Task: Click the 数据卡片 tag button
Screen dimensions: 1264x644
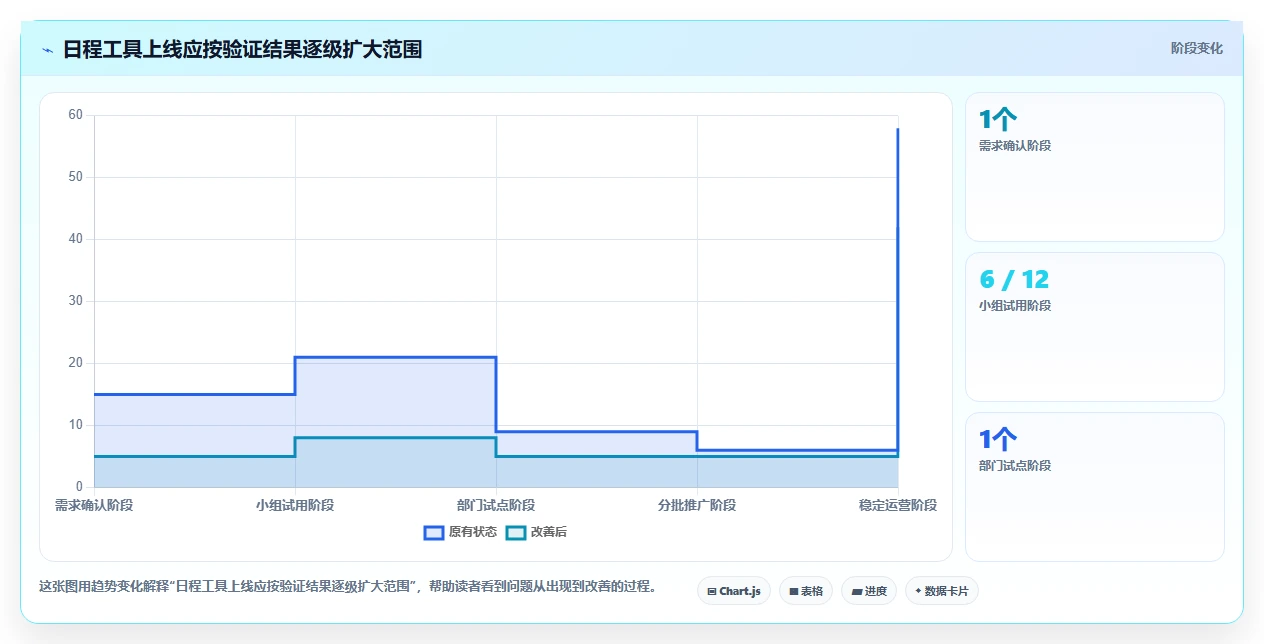Action: pyautogui.click(x=942, y=591)
